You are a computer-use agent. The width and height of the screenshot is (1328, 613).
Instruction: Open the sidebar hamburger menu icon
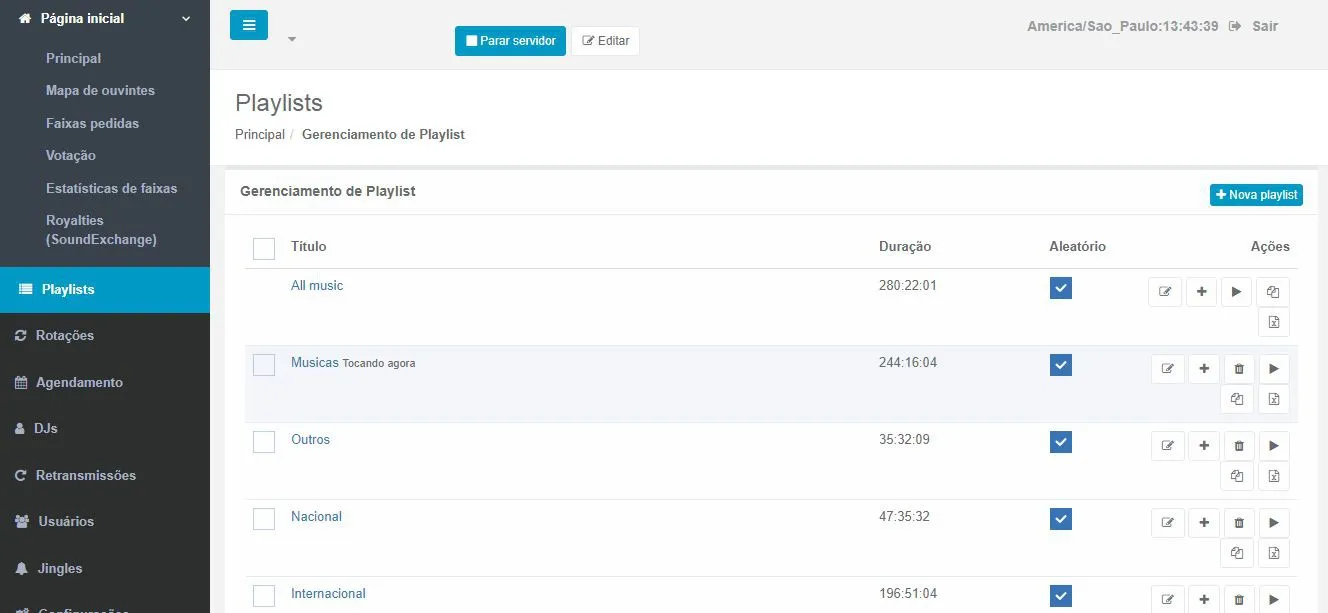tap(248, 24)
